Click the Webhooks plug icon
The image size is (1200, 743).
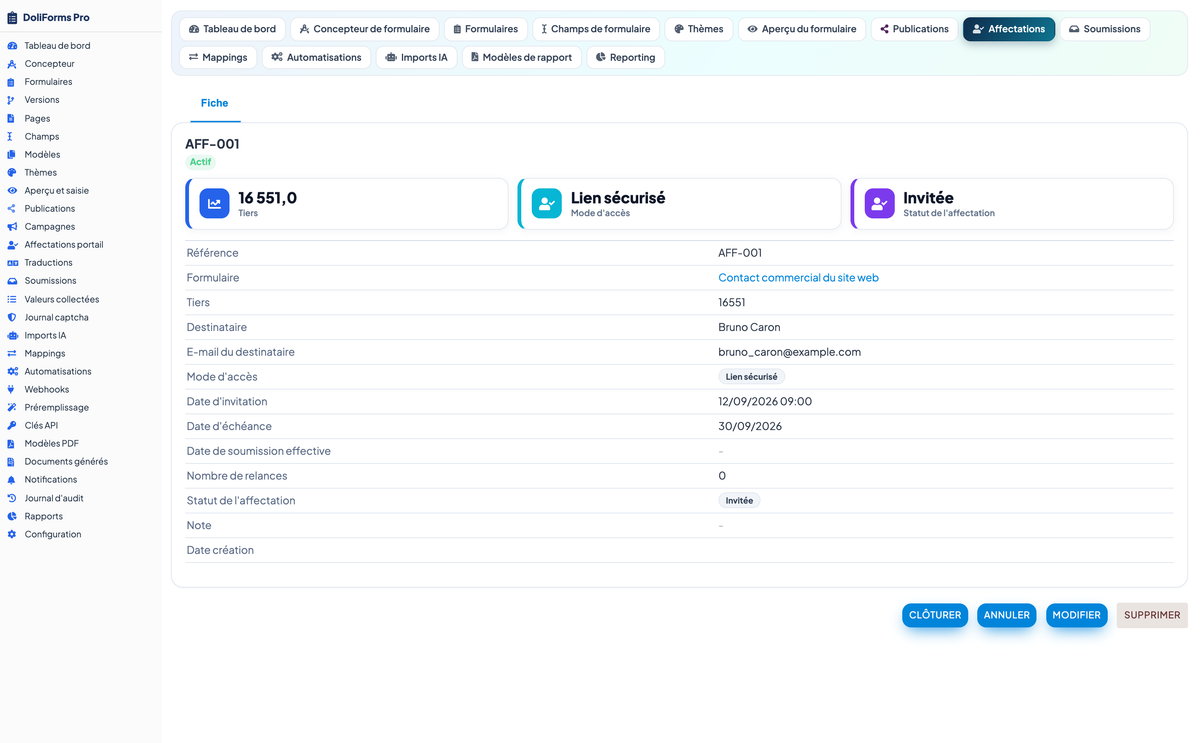(x=12, y=389)
